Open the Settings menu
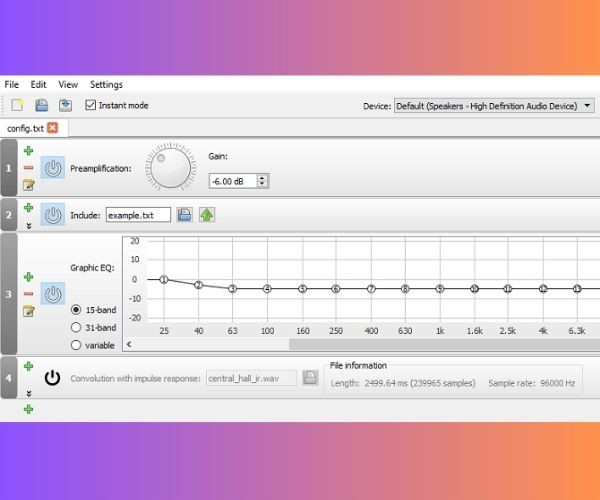The height and width of the screenshot is (500, 600). pos(106,85)
